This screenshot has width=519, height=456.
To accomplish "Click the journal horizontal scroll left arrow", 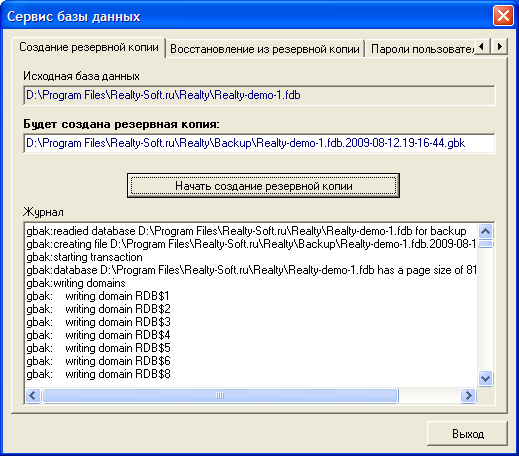I will pos(33,396).
